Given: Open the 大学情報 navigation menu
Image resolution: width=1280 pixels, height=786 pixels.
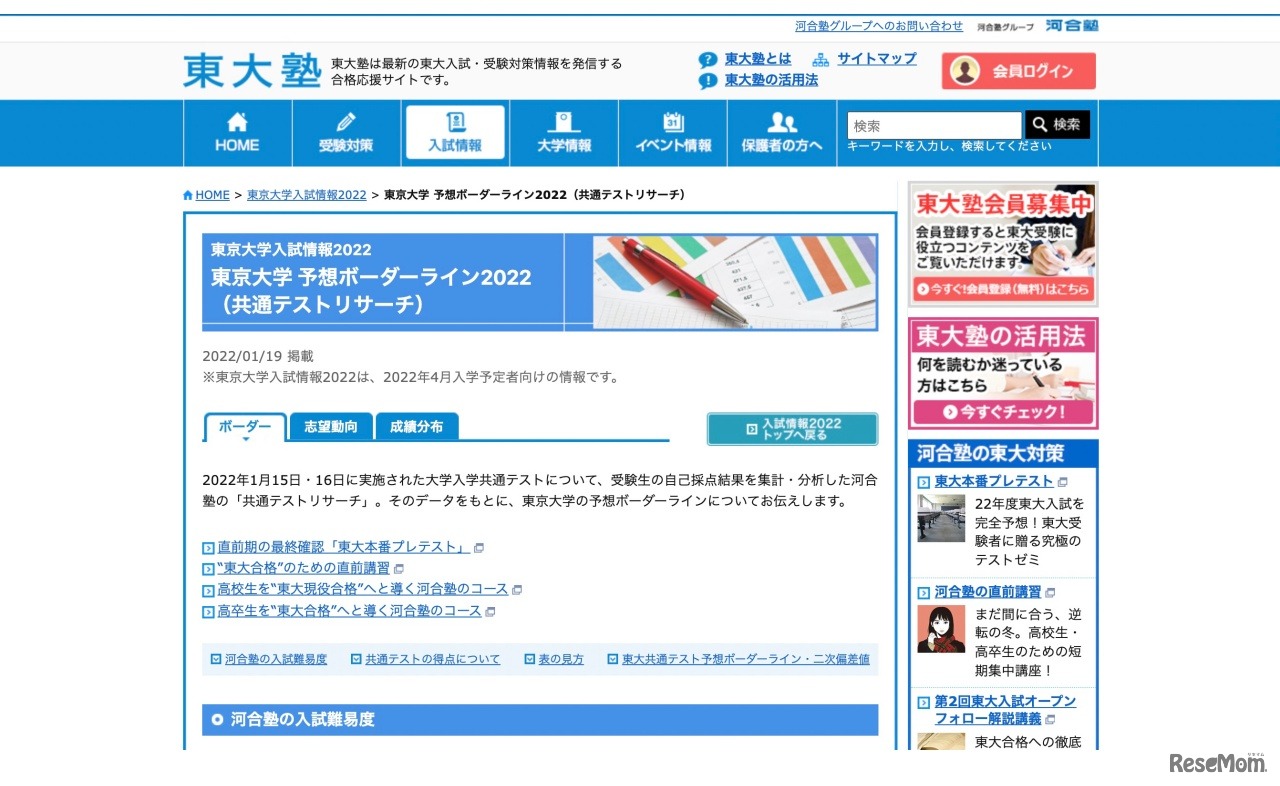Looking at the screenshot, I should click(564, 133).
